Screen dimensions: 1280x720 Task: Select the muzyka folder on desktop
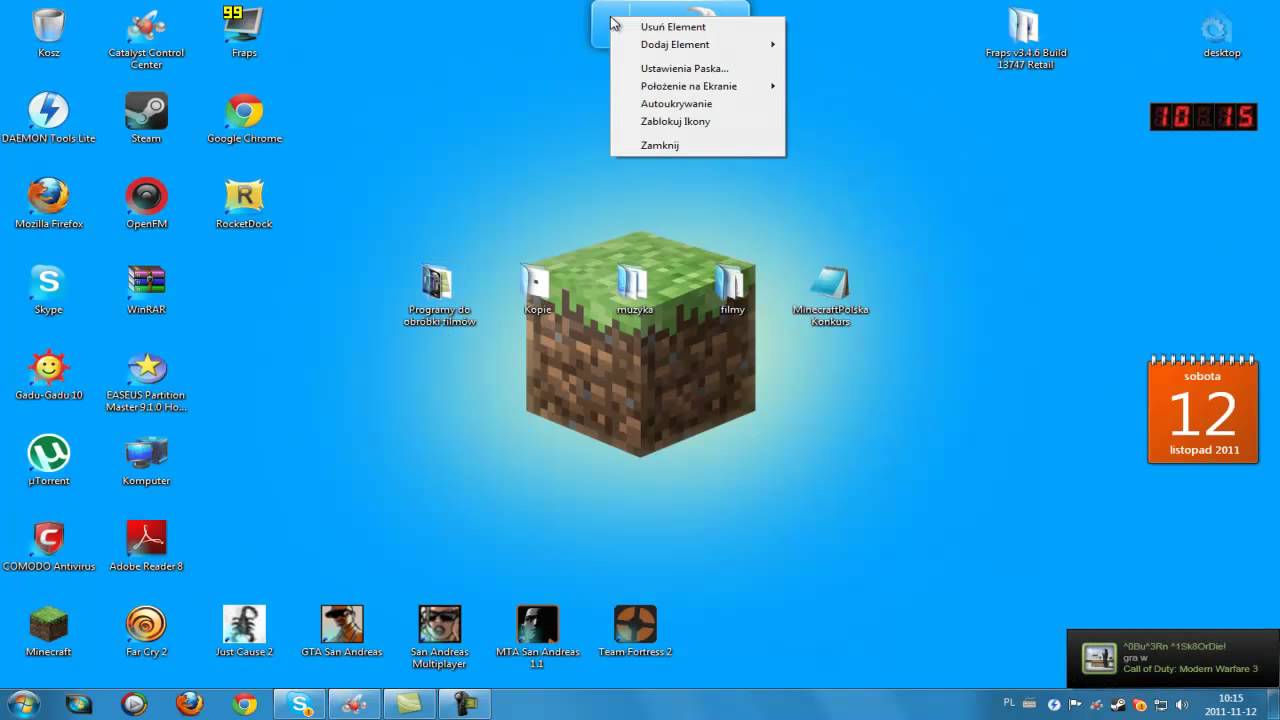(x=634, y=290)
